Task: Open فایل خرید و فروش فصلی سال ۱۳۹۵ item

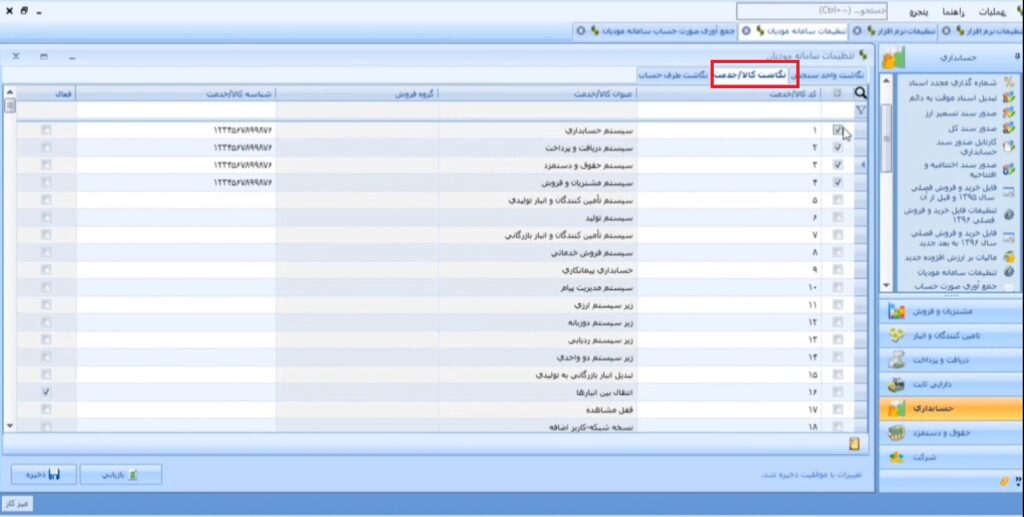Action: click(x=962, y=192)
